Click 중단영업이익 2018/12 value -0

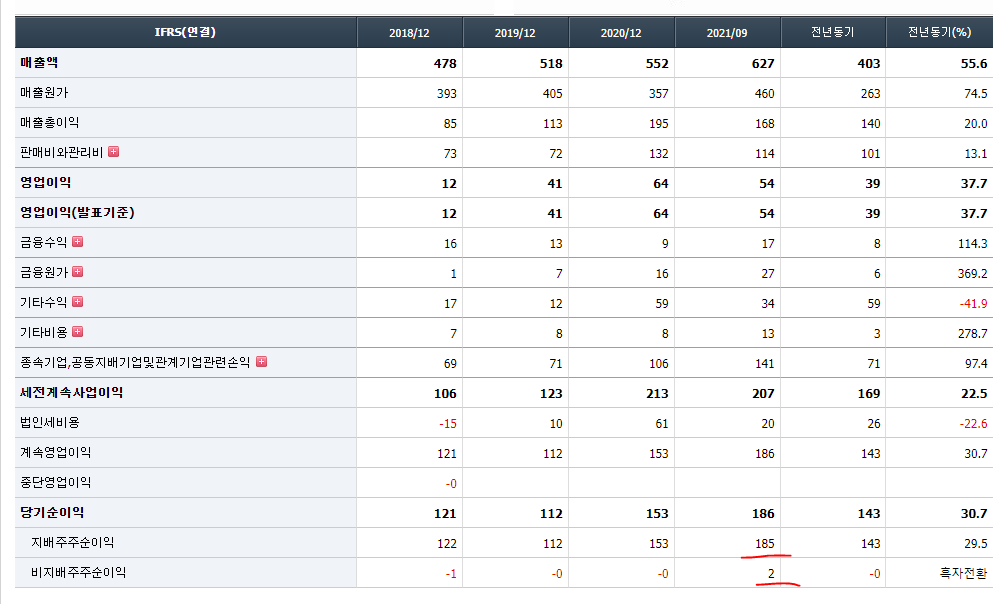[x=451, y=484]
